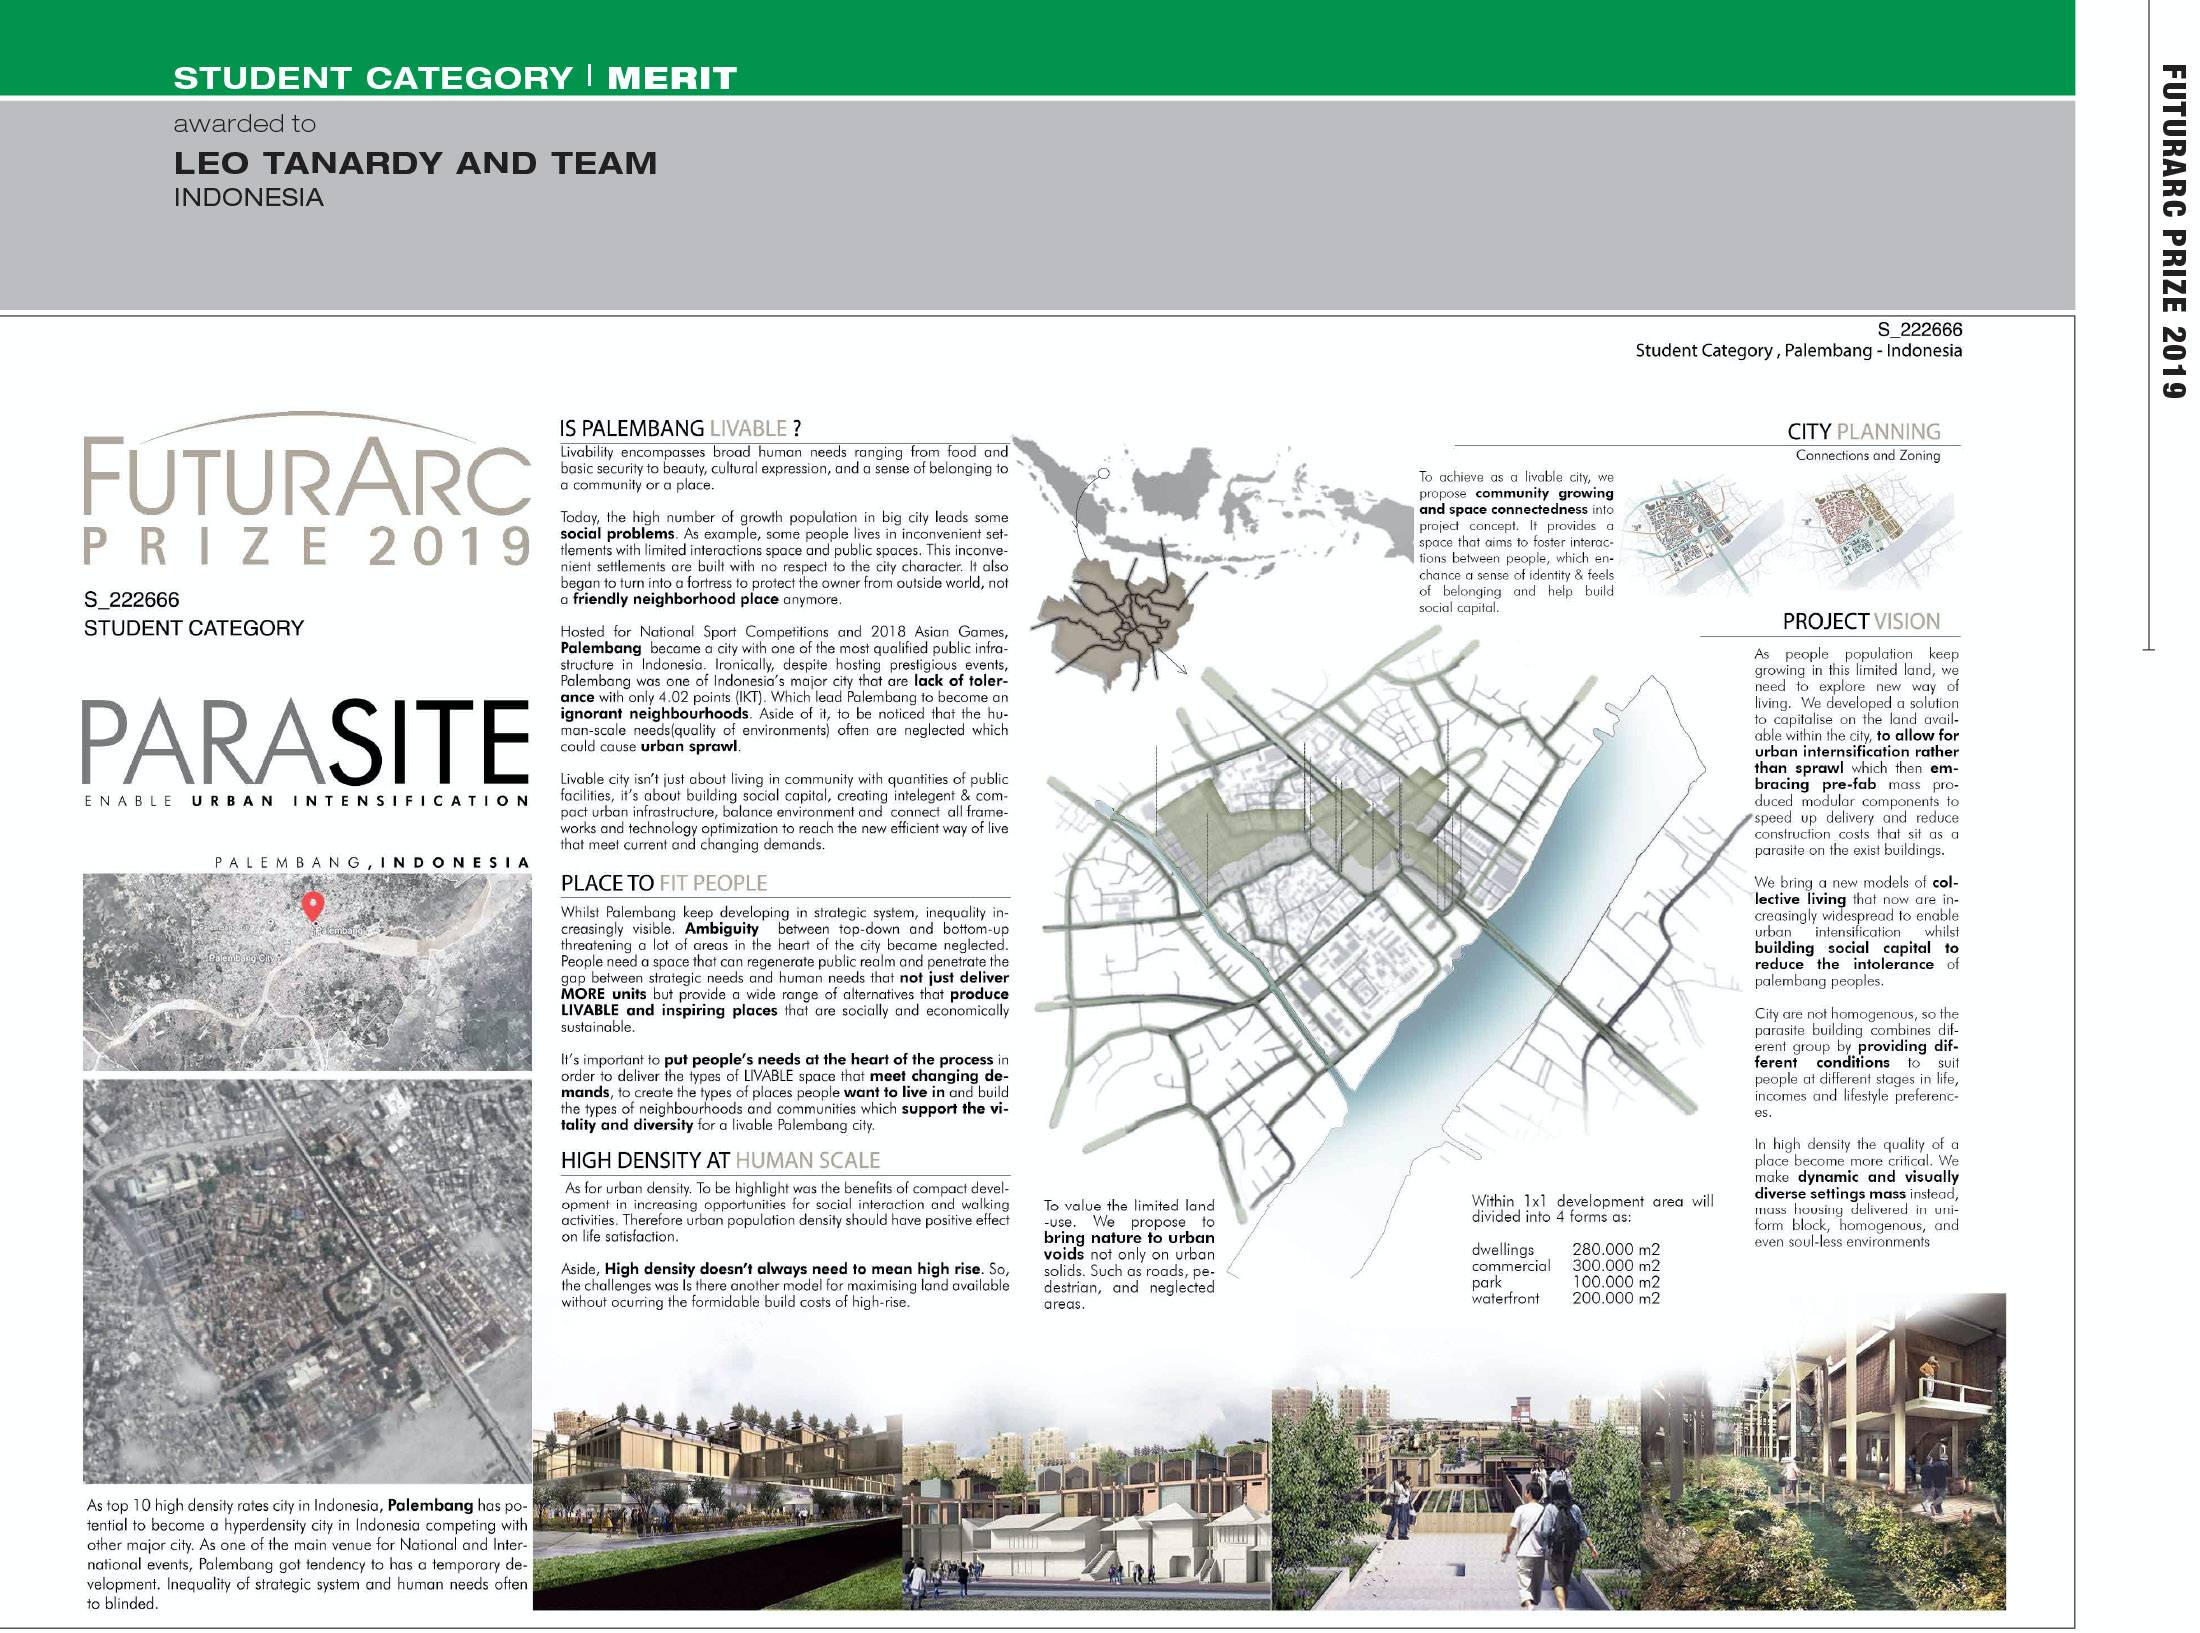This screenshot has width=2200, height=1633.
Task: Click the 'park 100.000 m2' row
Action: click(x=1565, y=1282)
